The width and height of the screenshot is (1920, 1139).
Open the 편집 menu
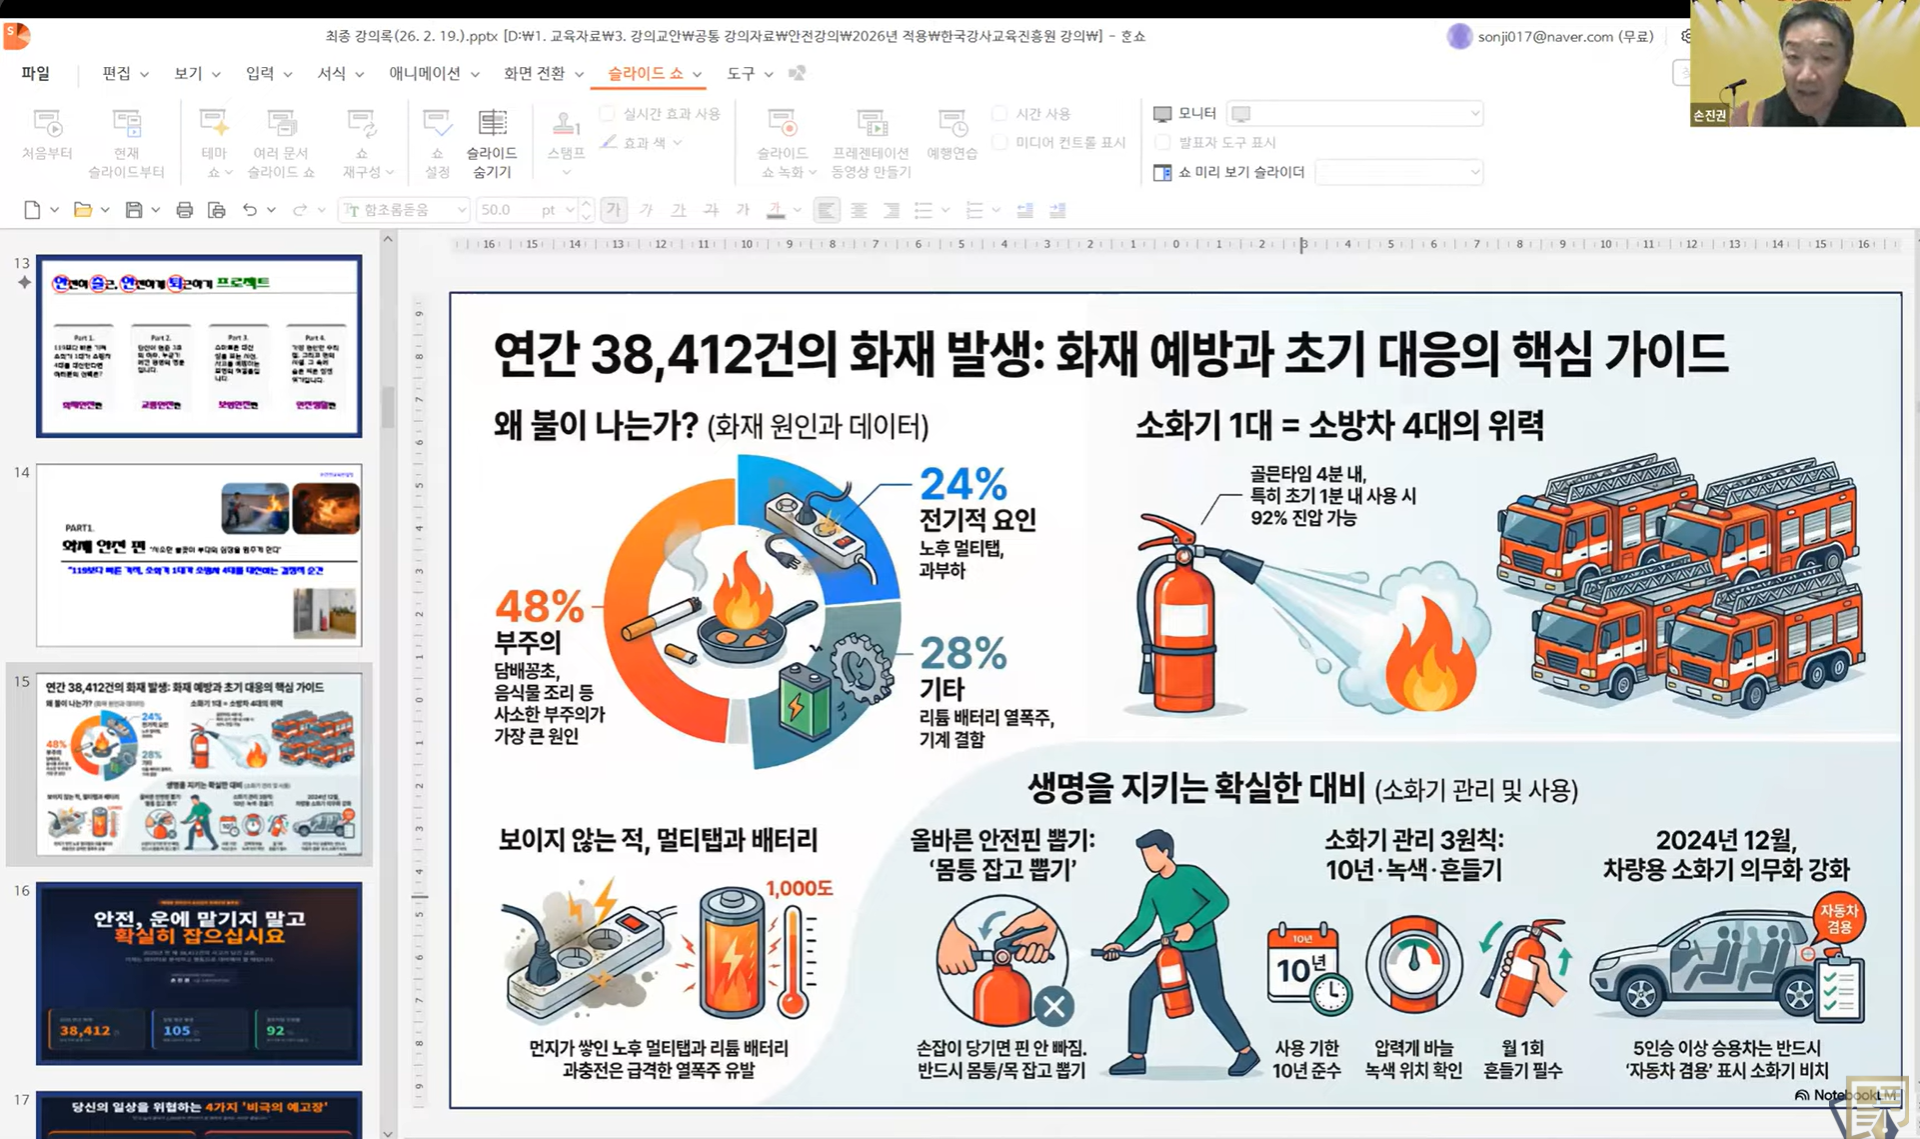[x=125, y=73]
